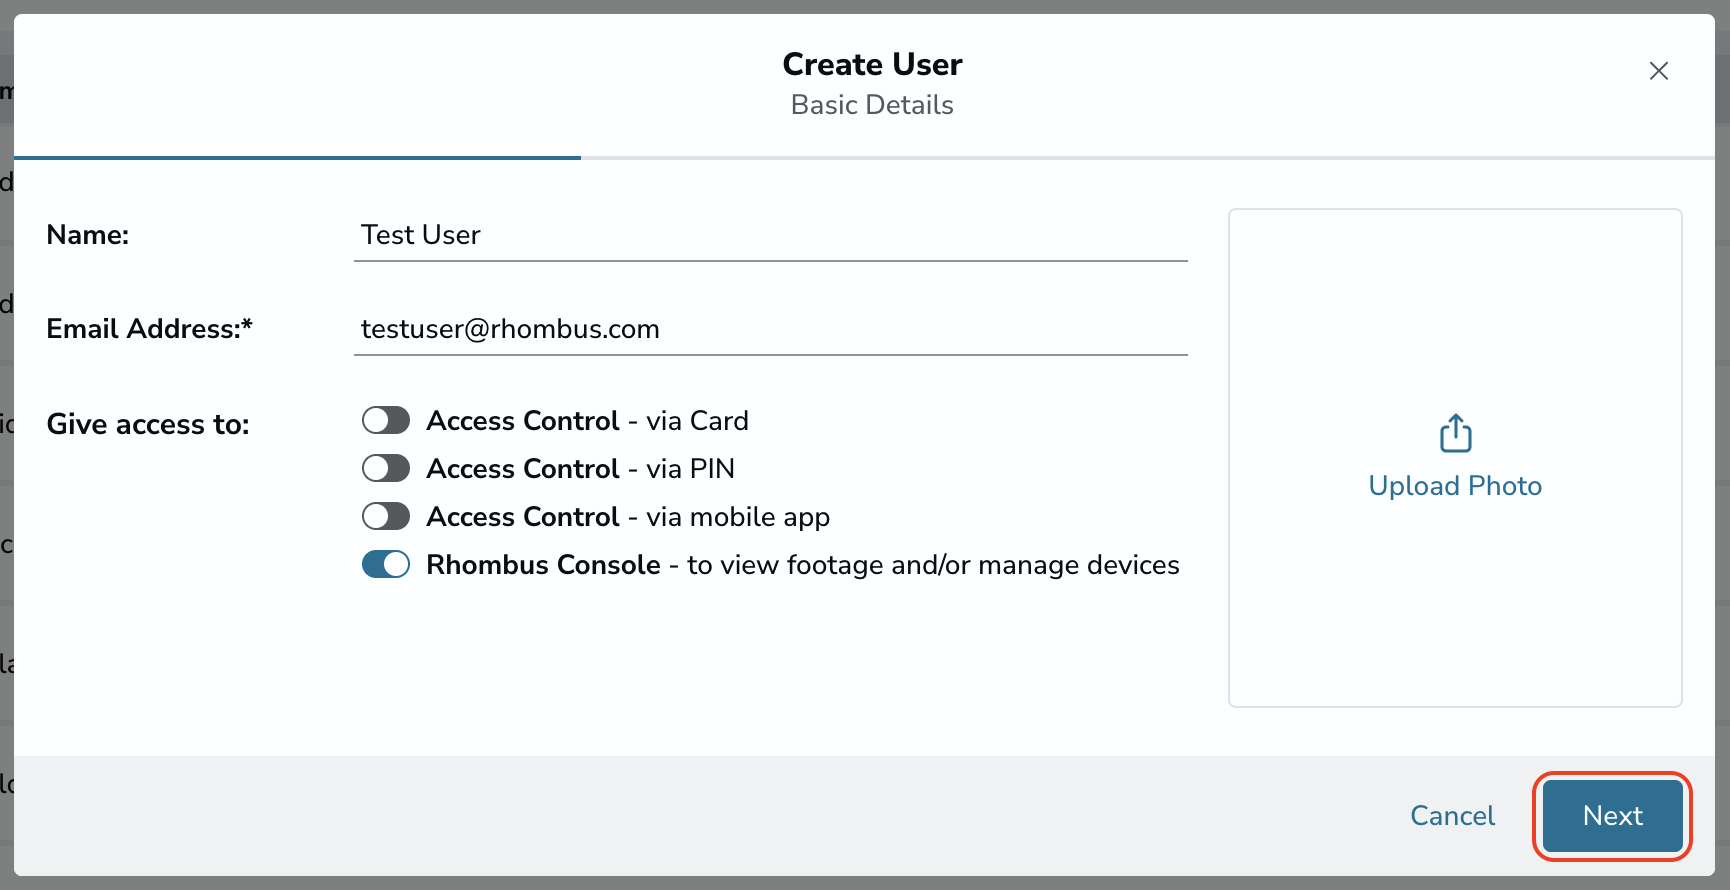The image size is (1730, 890).
Task: Click the 'Rhombus Console' description text
Action: coord(803,565)
